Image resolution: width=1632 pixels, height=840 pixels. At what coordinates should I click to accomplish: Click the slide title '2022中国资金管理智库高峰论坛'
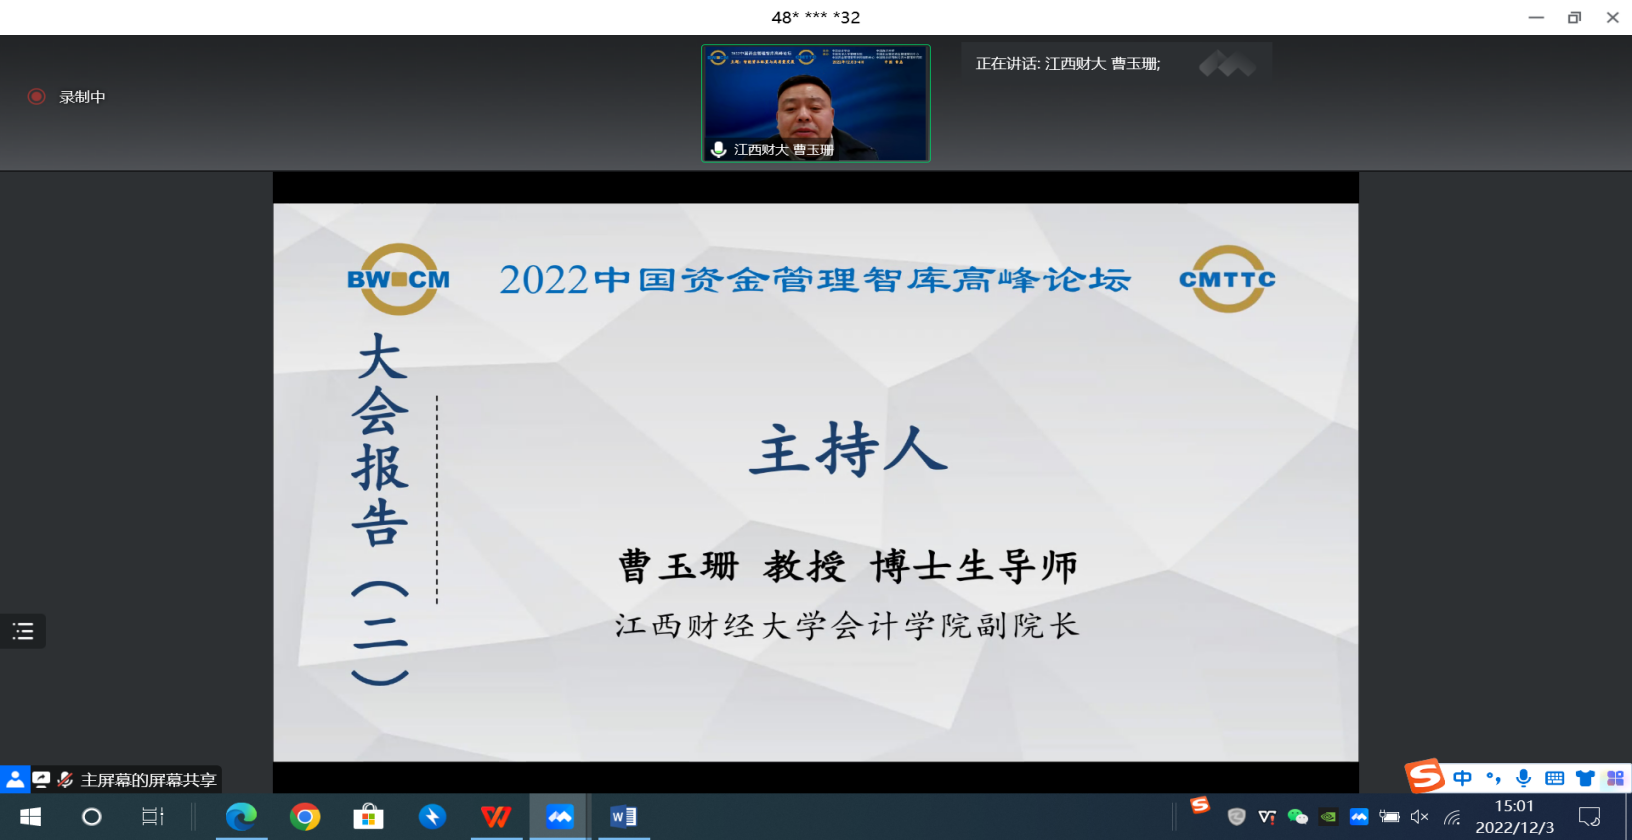coord(815,280)
